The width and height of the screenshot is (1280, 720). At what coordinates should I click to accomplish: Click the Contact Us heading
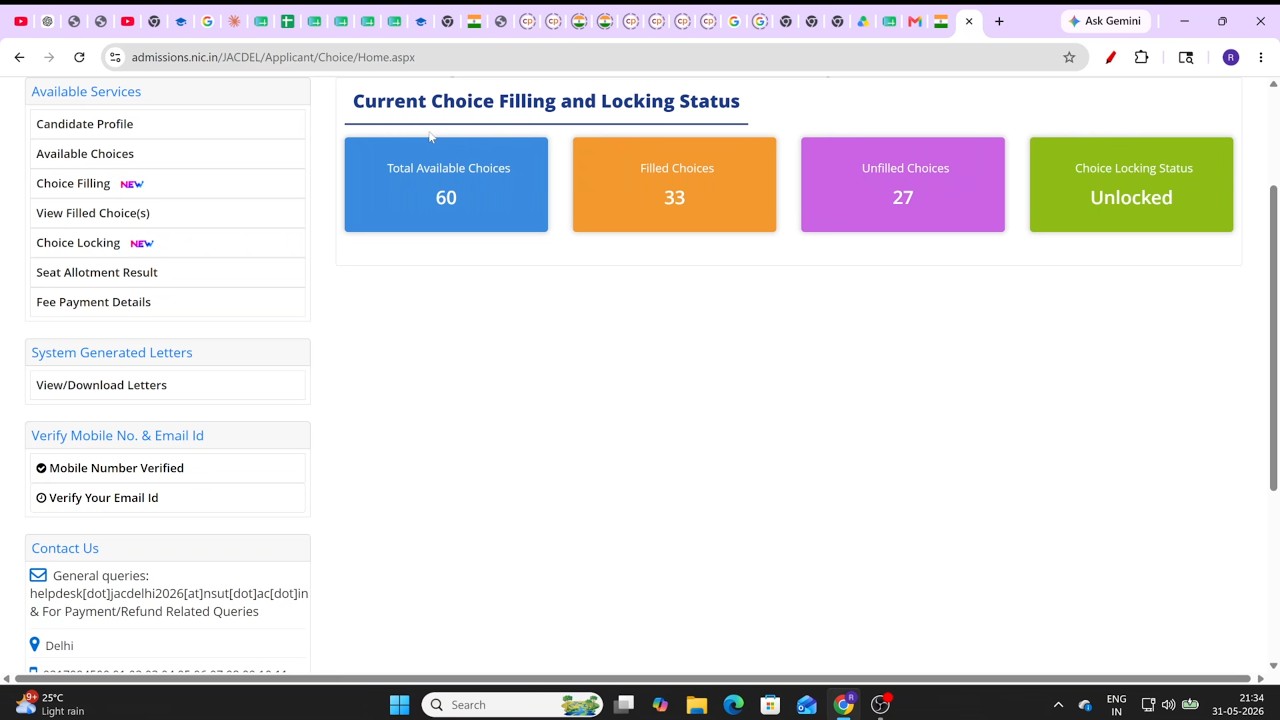tap(65, 549)
